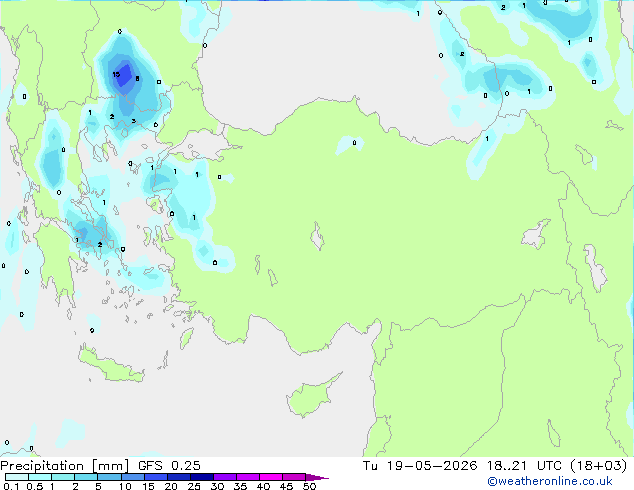Click the '30' legend scale label
Screen dimensions: 634x490
point(217,486)
